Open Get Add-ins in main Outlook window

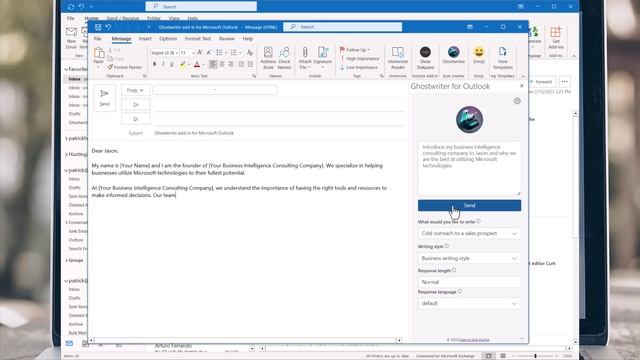coord(556,38)
